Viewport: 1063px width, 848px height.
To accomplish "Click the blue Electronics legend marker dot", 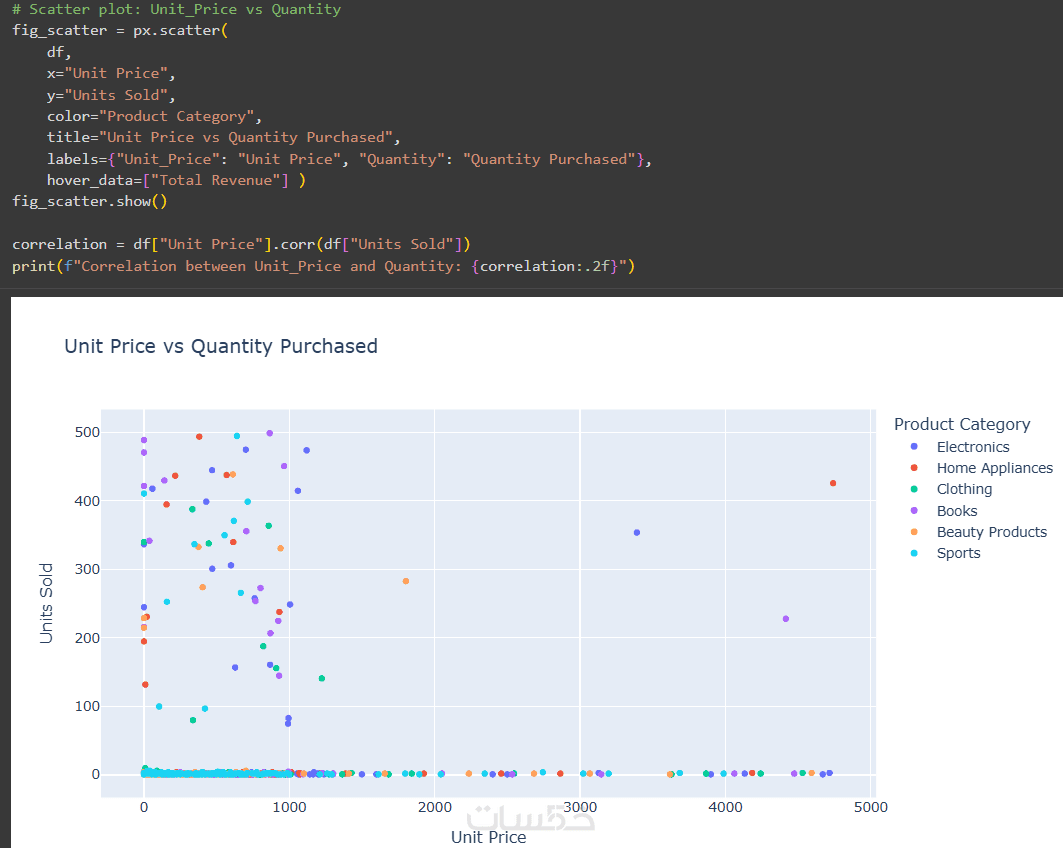I will 913,447.
